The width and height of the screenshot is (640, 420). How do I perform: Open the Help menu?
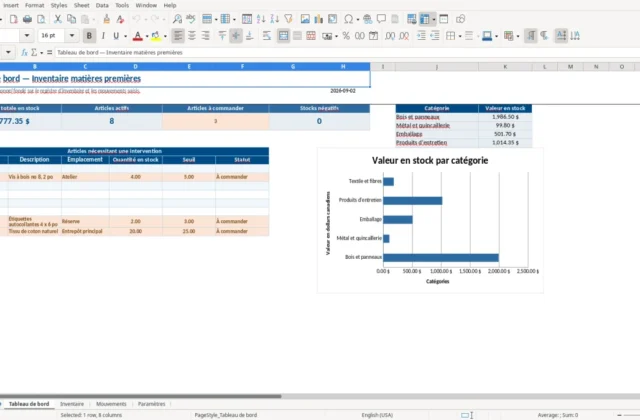pyautogui.click(x=170, y=5)
